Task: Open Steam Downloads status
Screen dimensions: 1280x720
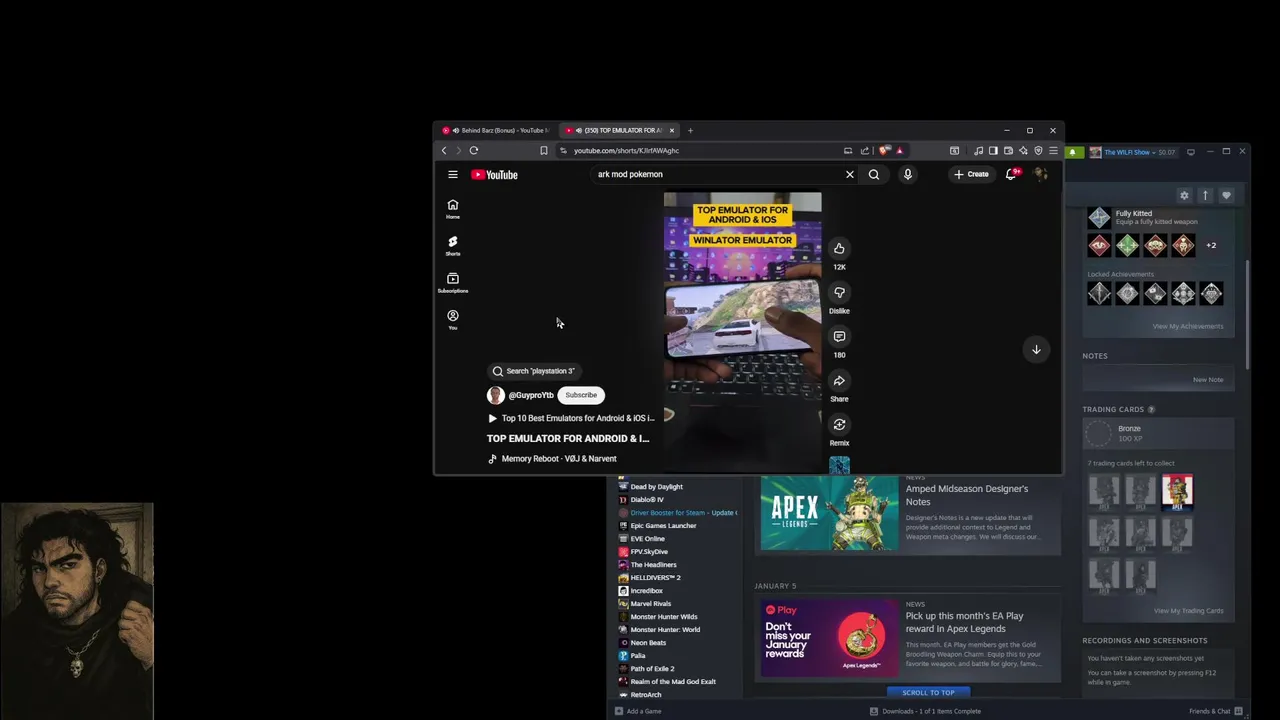Action: click(925, 711)
